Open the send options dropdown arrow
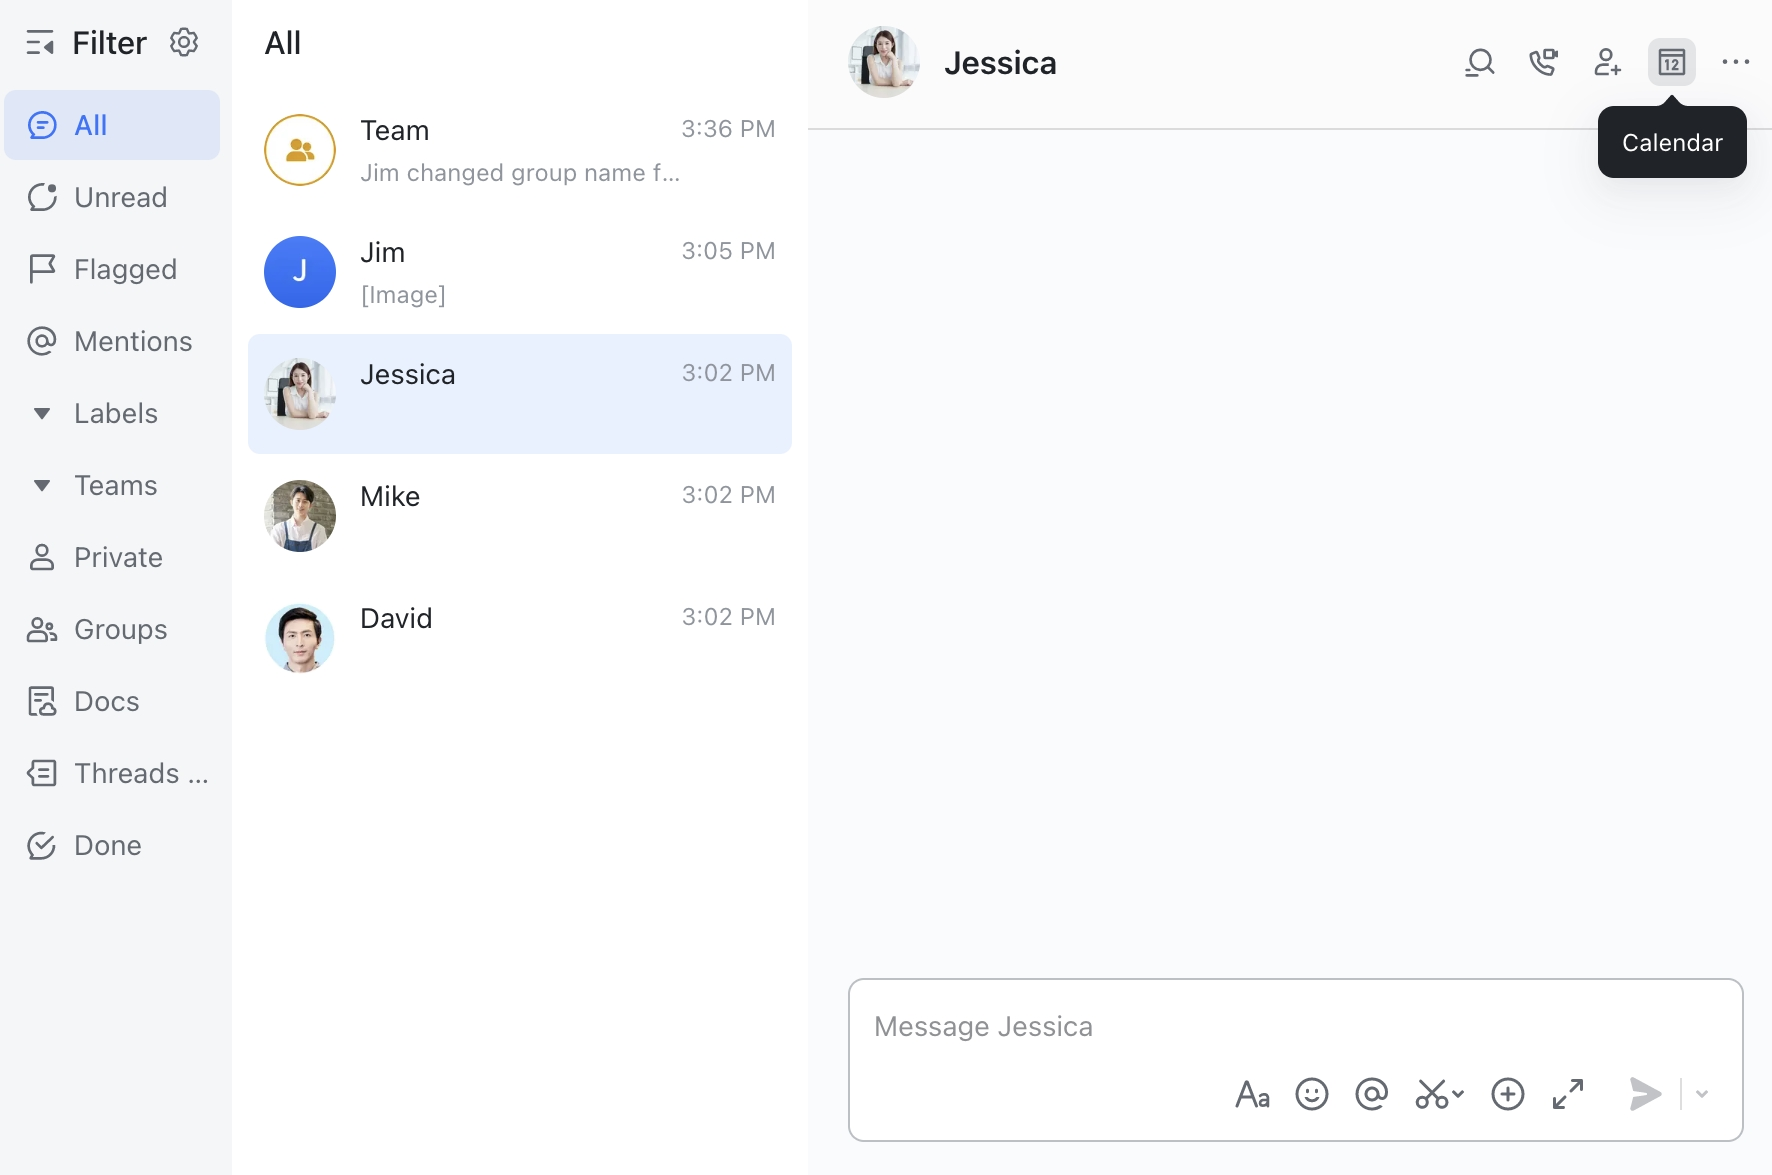Screen dimensions: 1772x1175 [1702, 1094]
